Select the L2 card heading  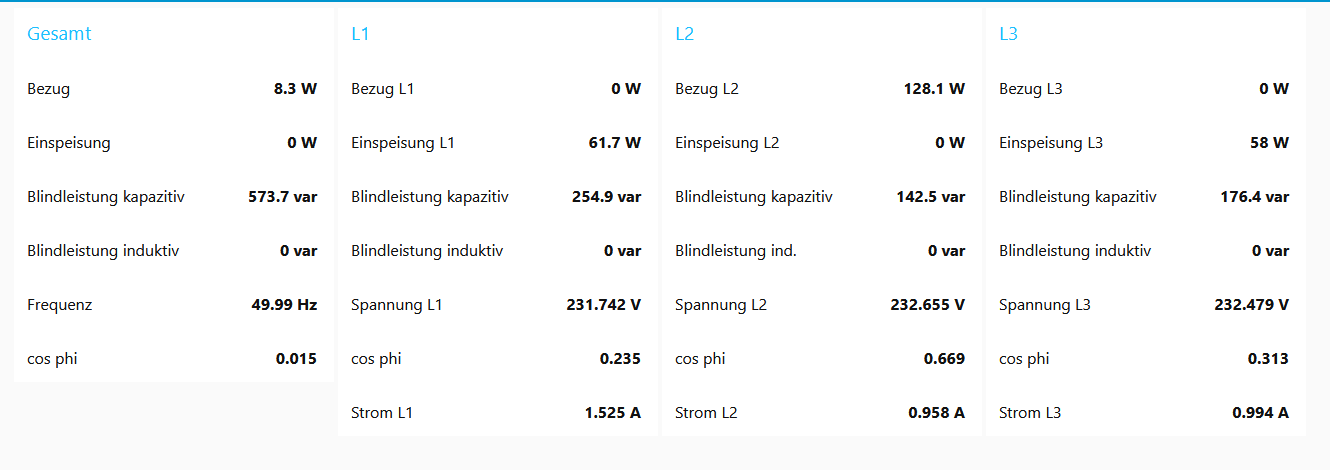point(684,34)
